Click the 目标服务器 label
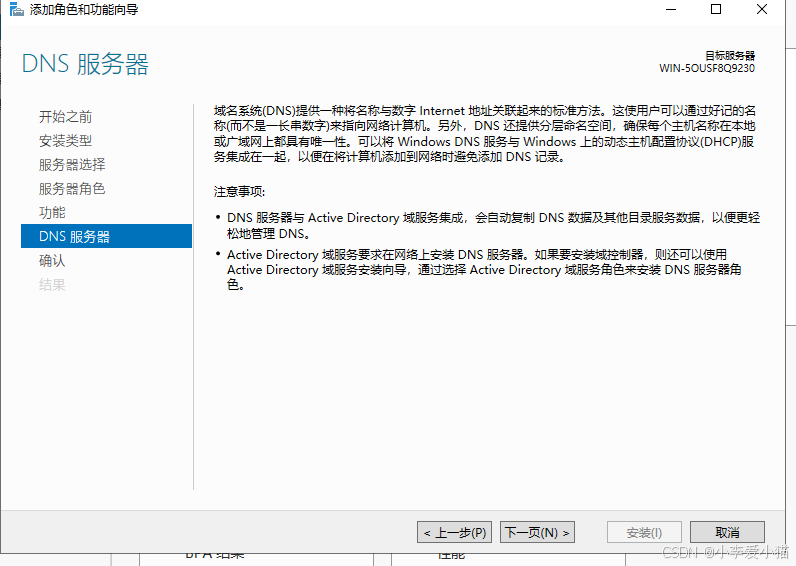Image resolution: width=796 pixels, height=566 pixels. tap(730, 55)
